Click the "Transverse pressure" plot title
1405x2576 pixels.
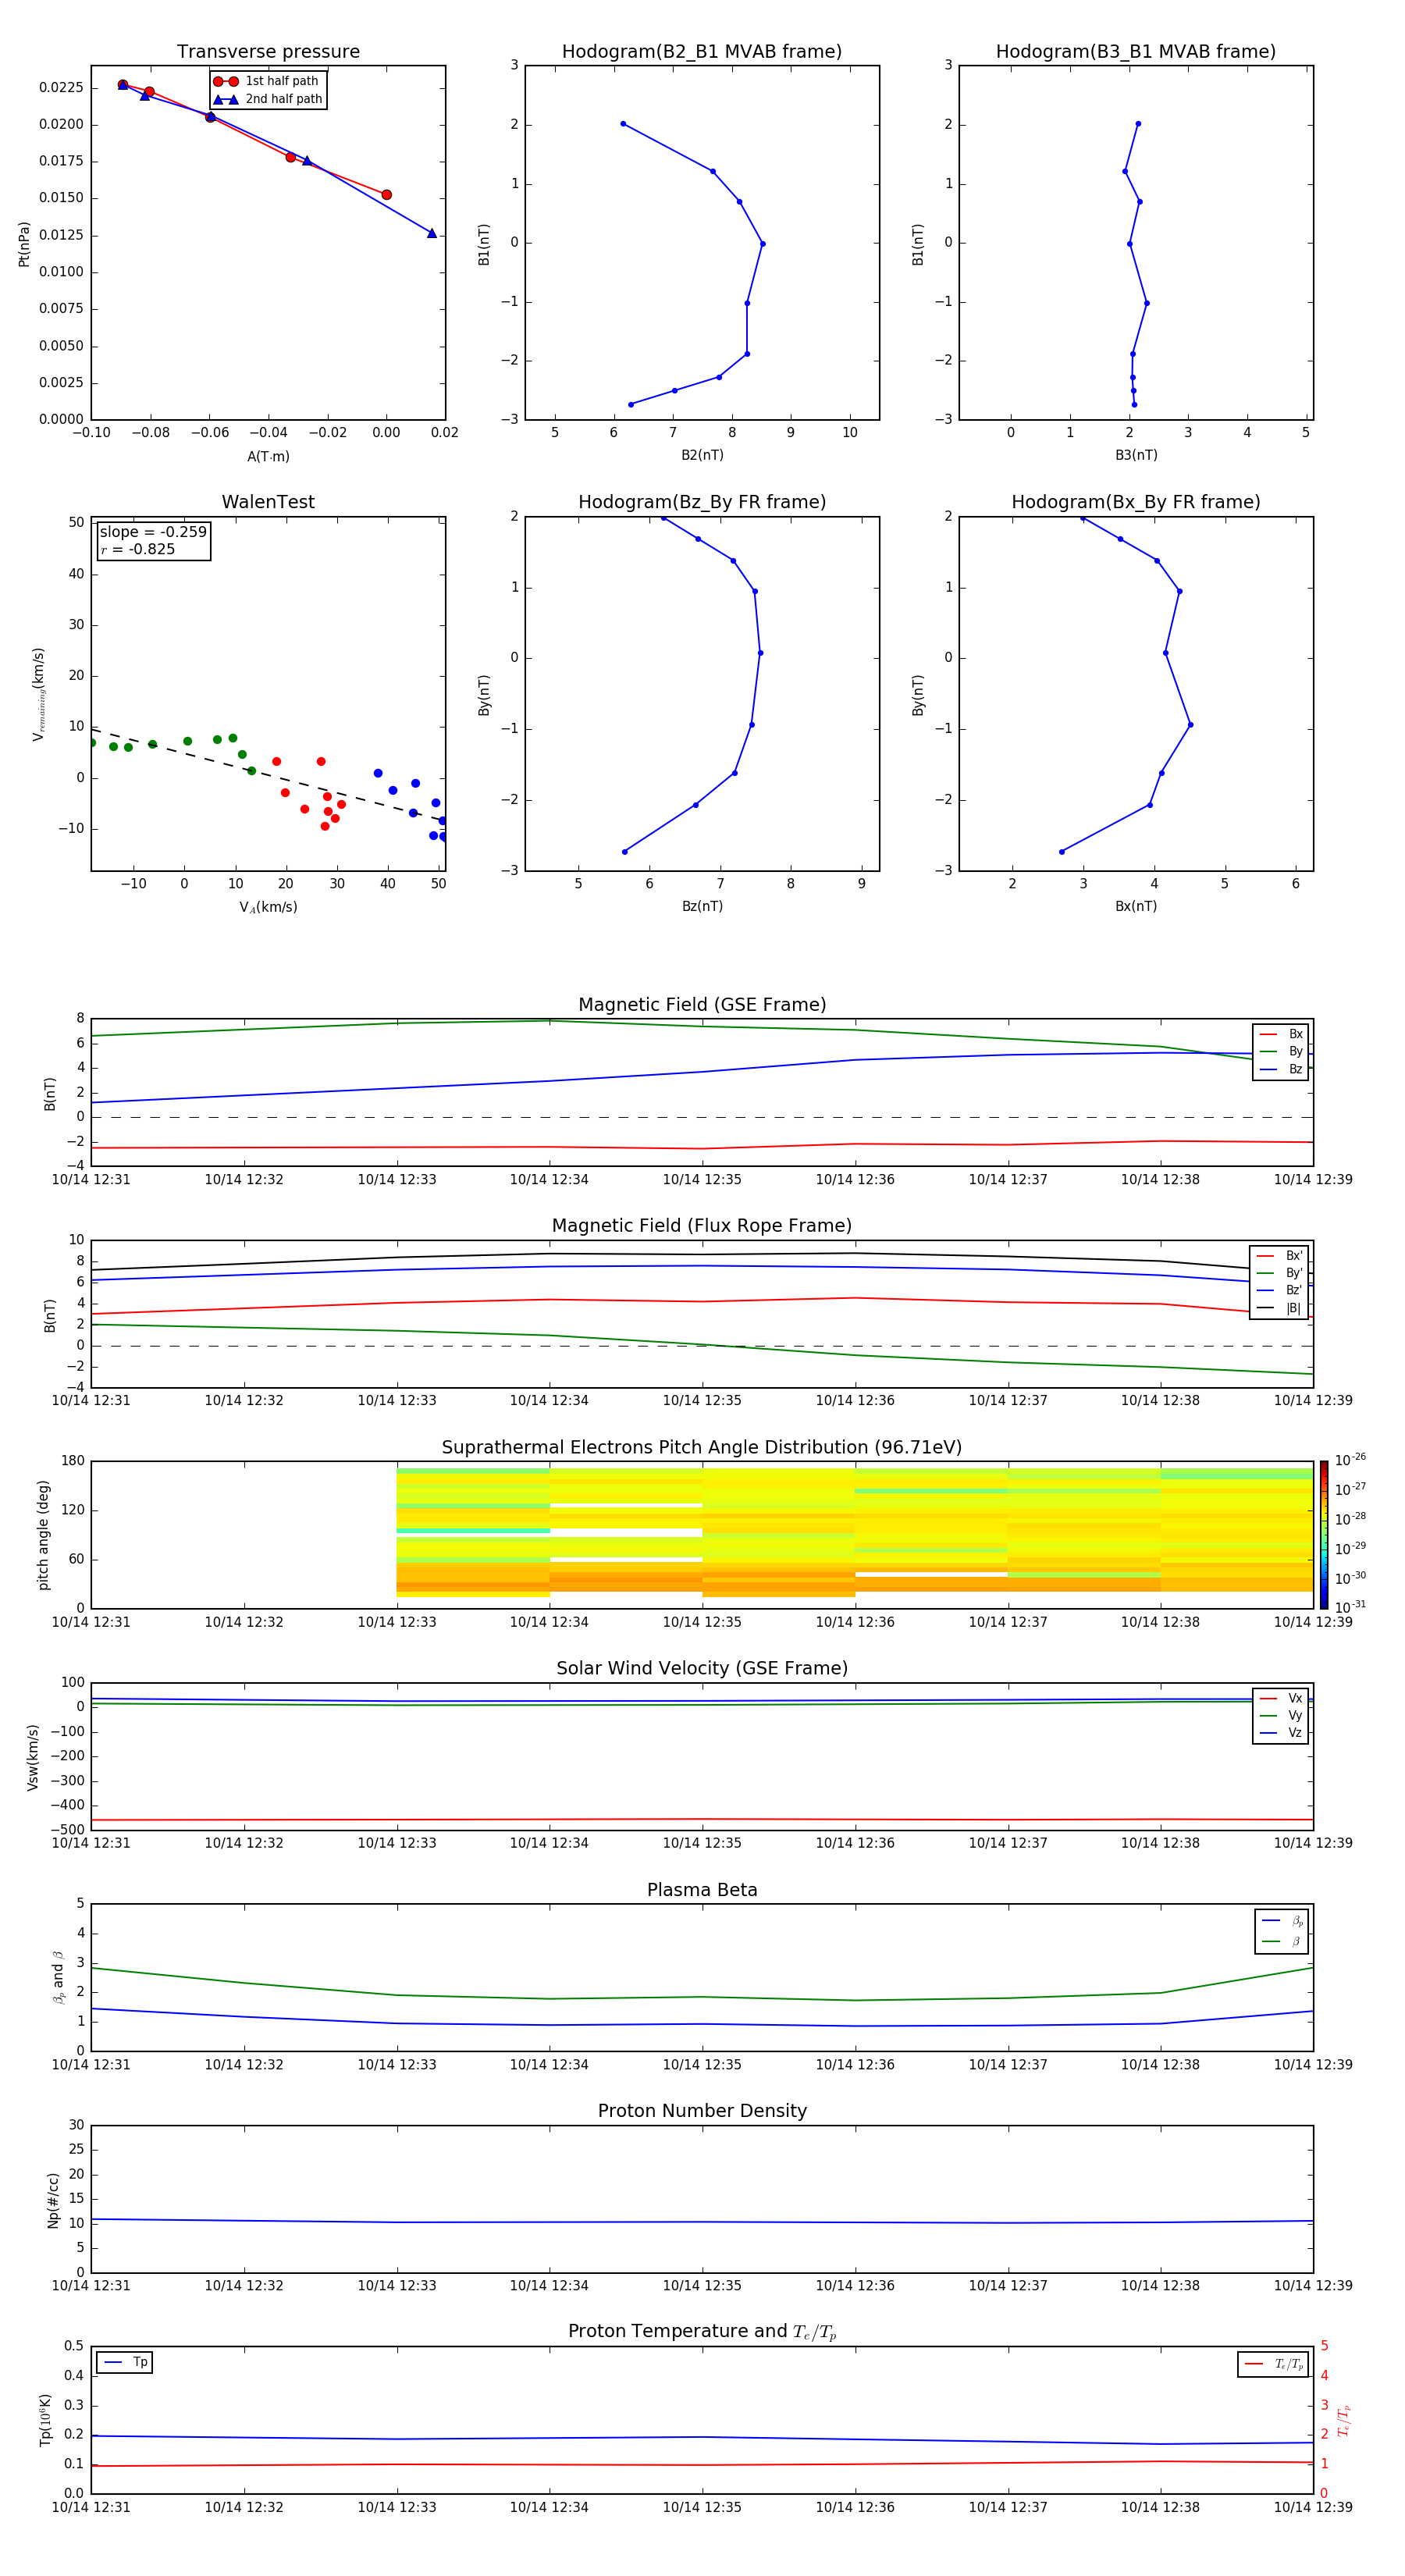point(268,52)
